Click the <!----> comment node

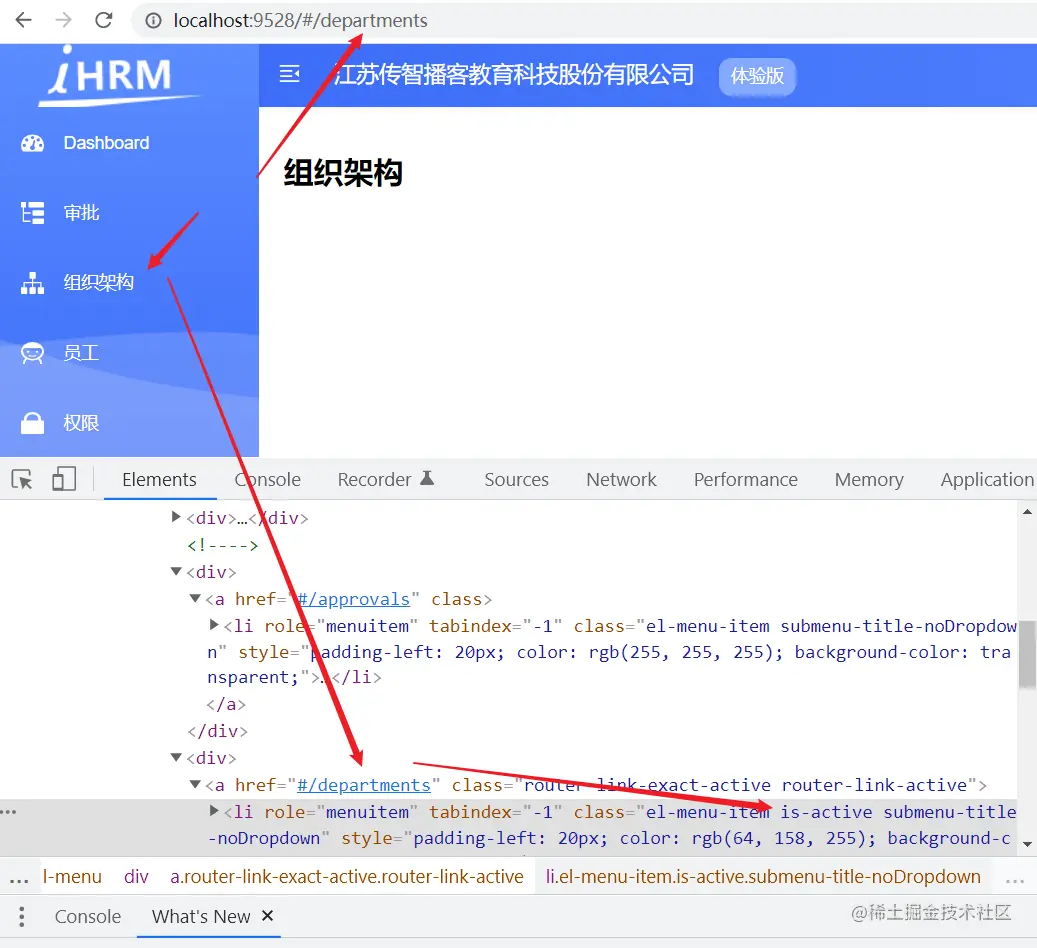222,545
